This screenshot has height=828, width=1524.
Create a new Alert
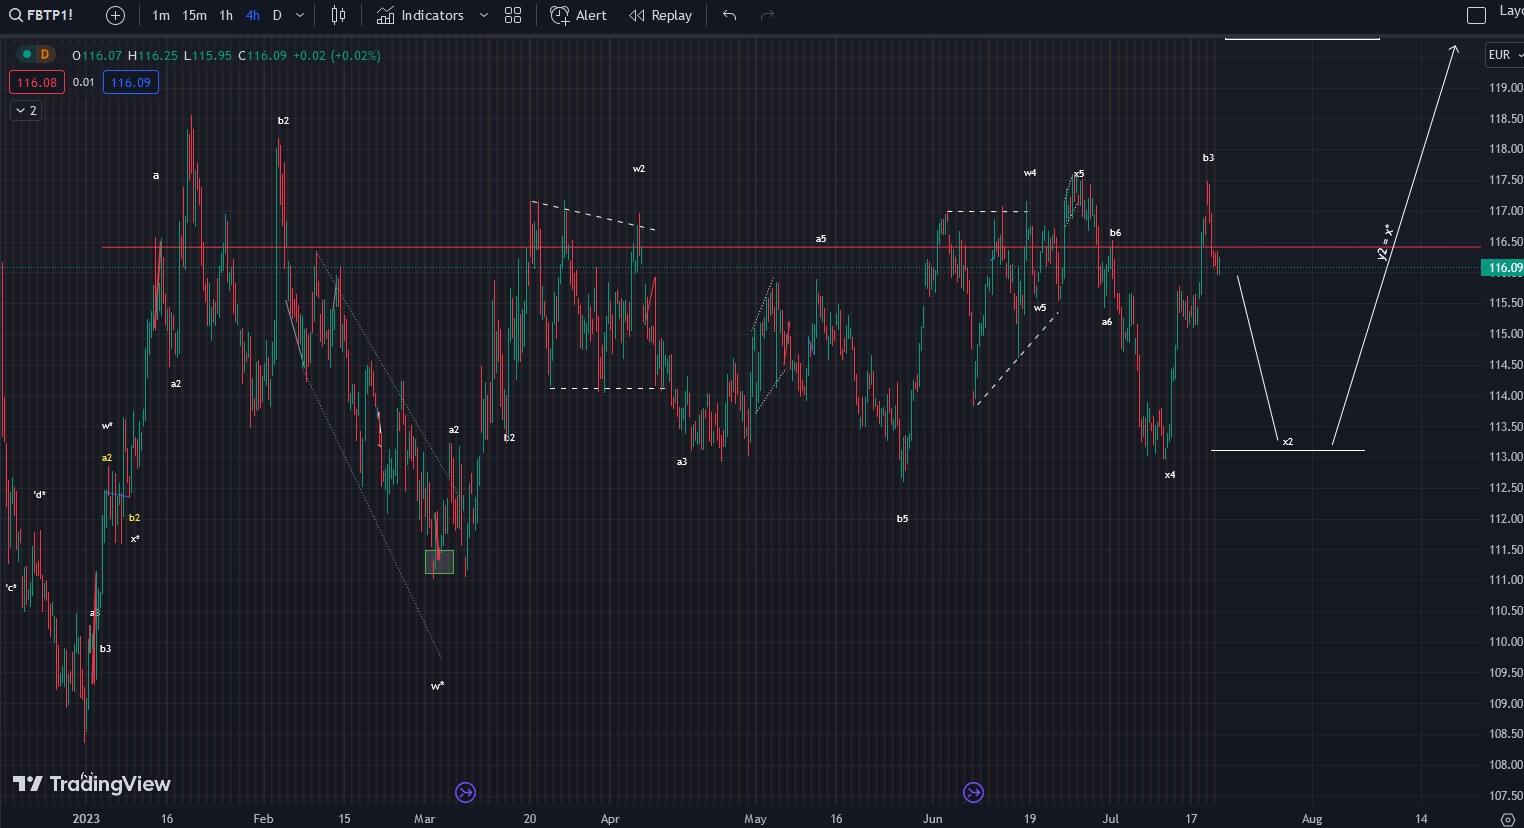(579, 15)
